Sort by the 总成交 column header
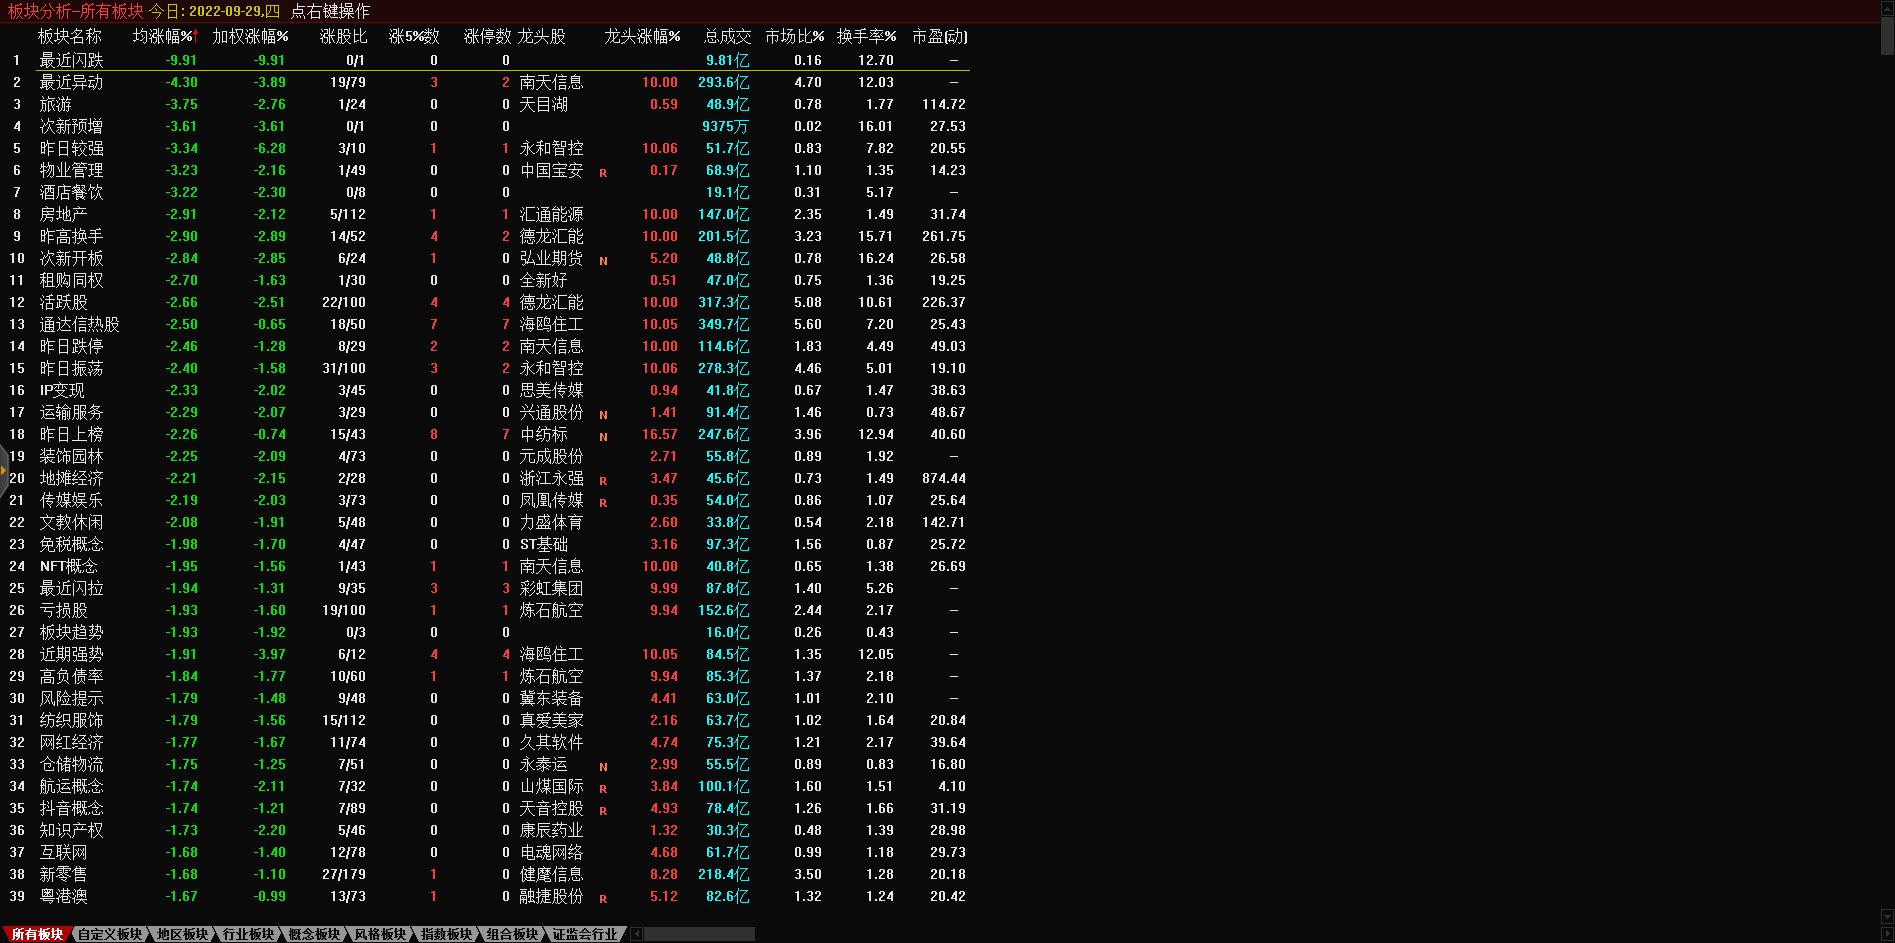1895x943 pixels. pyautogui.click(x=727, y=36)
